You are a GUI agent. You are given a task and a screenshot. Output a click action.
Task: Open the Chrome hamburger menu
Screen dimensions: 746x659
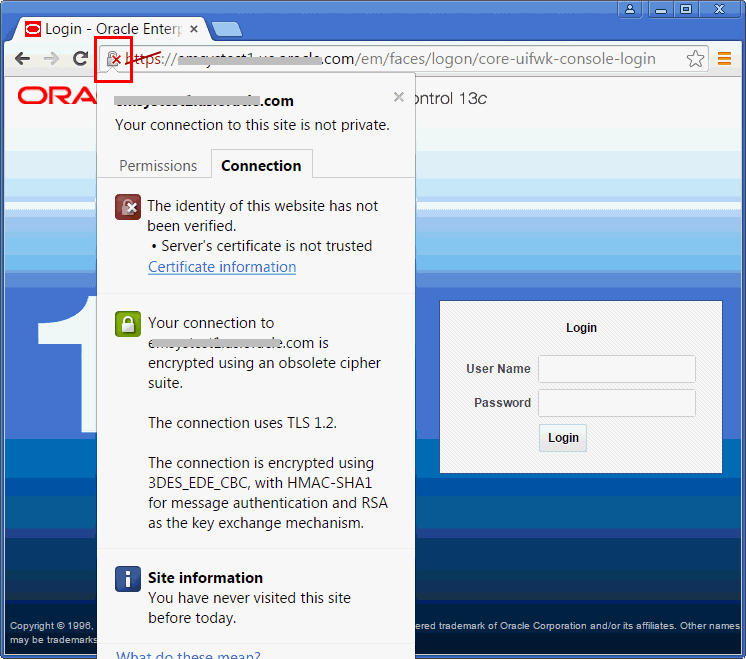[724, 59]
